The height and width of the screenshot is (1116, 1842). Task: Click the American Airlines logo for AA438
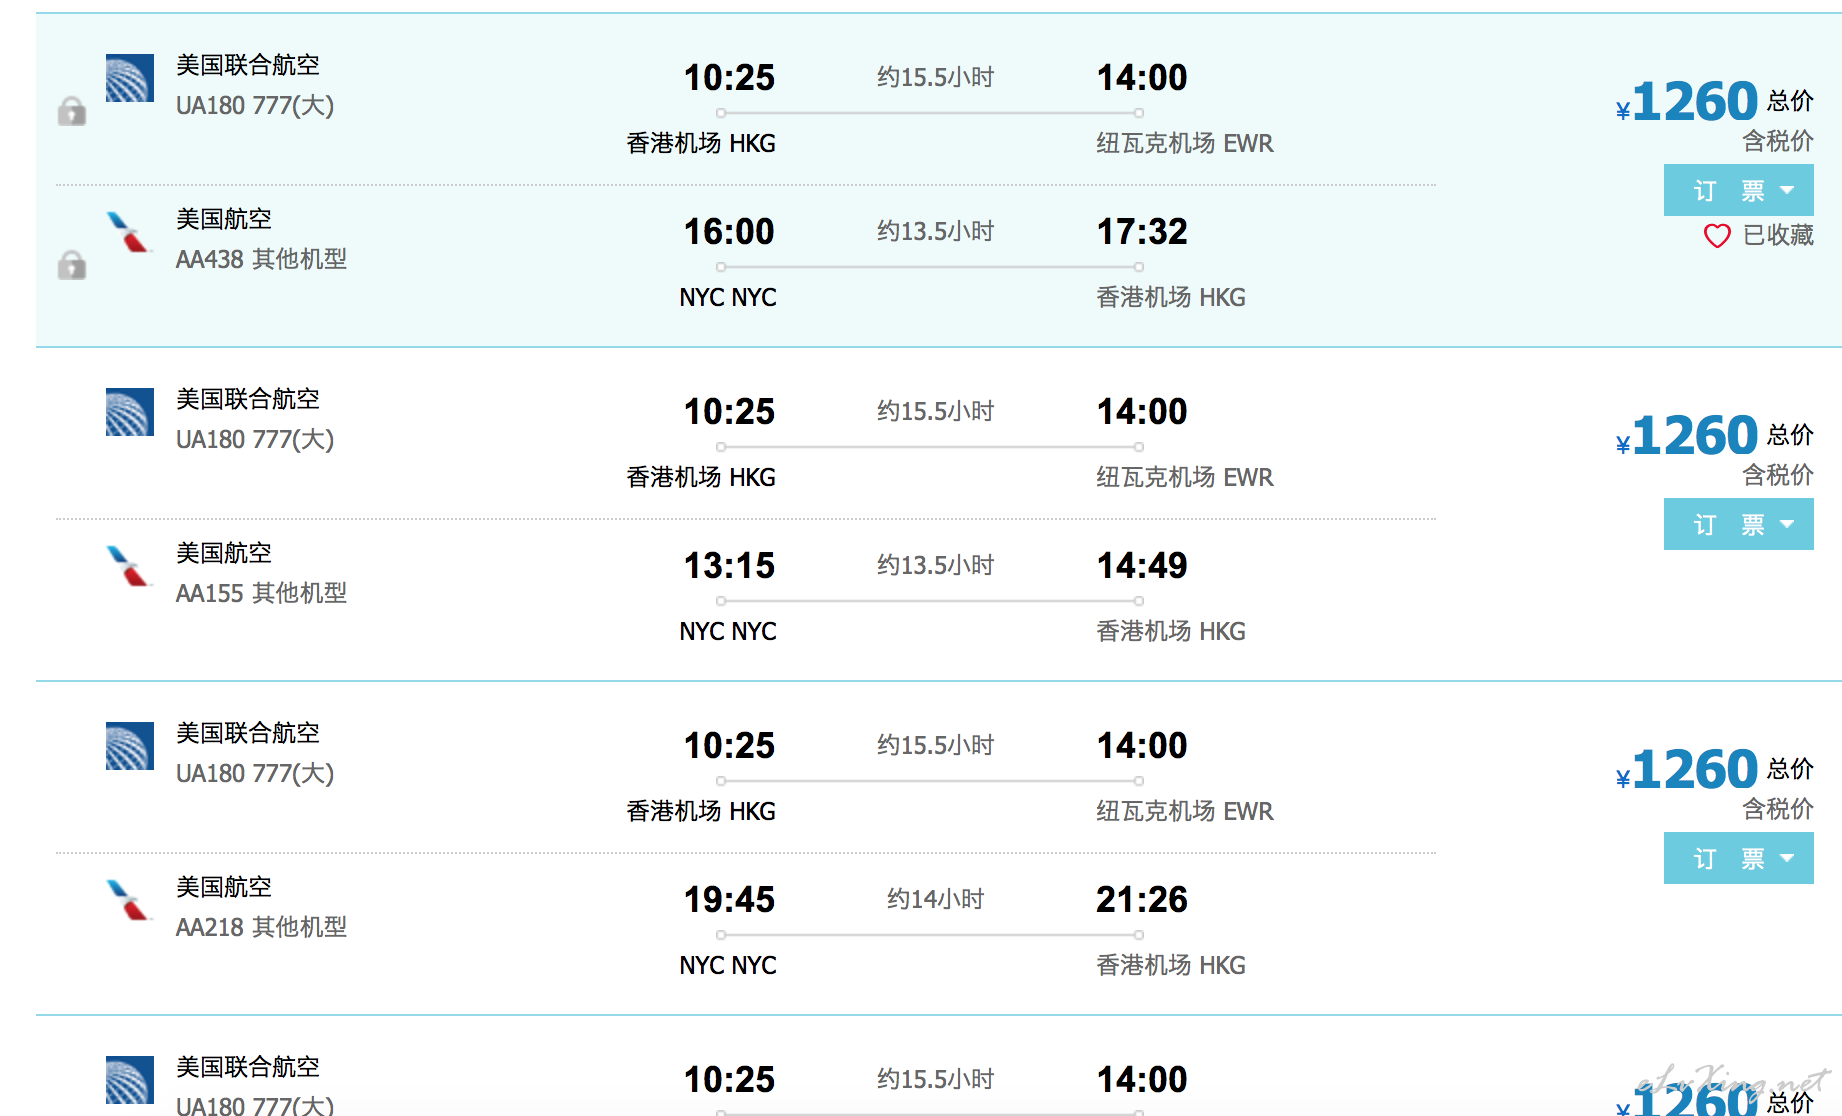(x=130, y=232)
